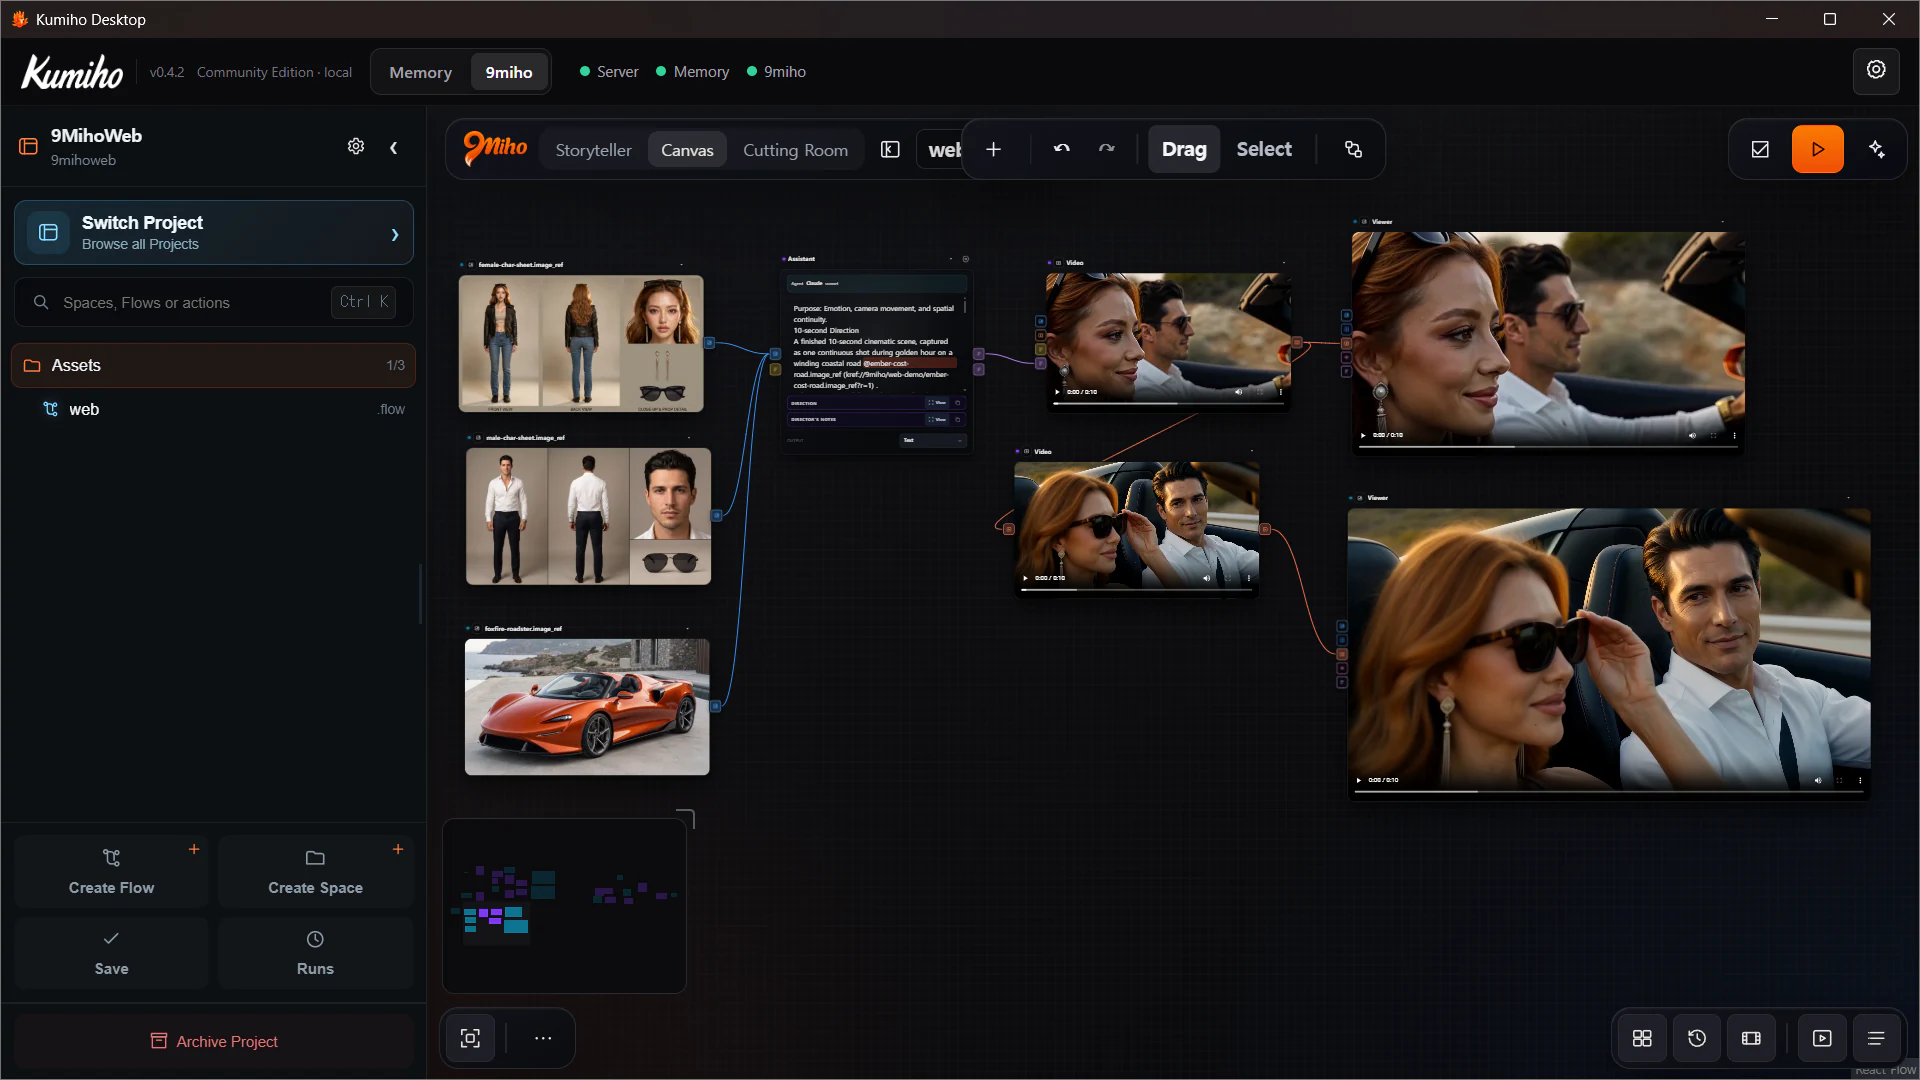Open the upper Viewer node's three-dot menu

[x=1734, y=435]
